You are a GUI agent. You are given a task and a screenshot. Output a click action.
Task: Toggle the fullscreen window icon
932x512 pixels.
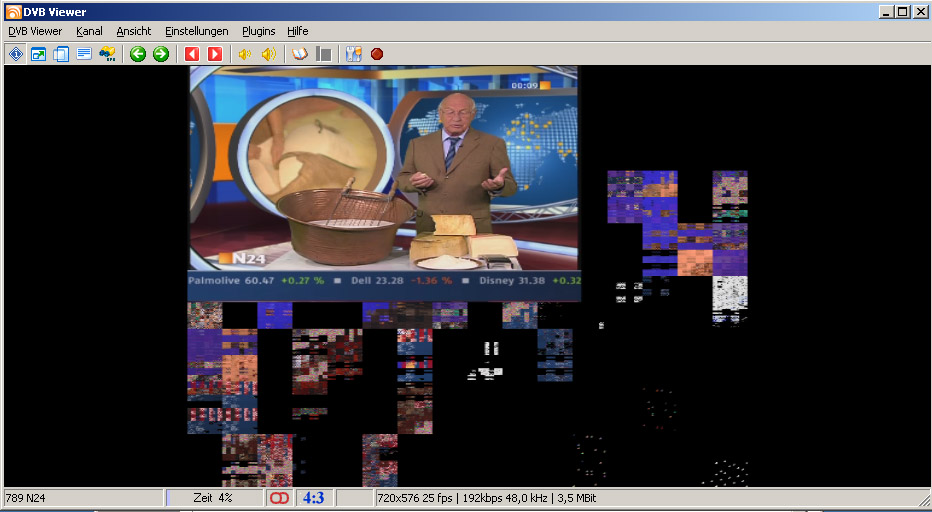tap(38, 54)
